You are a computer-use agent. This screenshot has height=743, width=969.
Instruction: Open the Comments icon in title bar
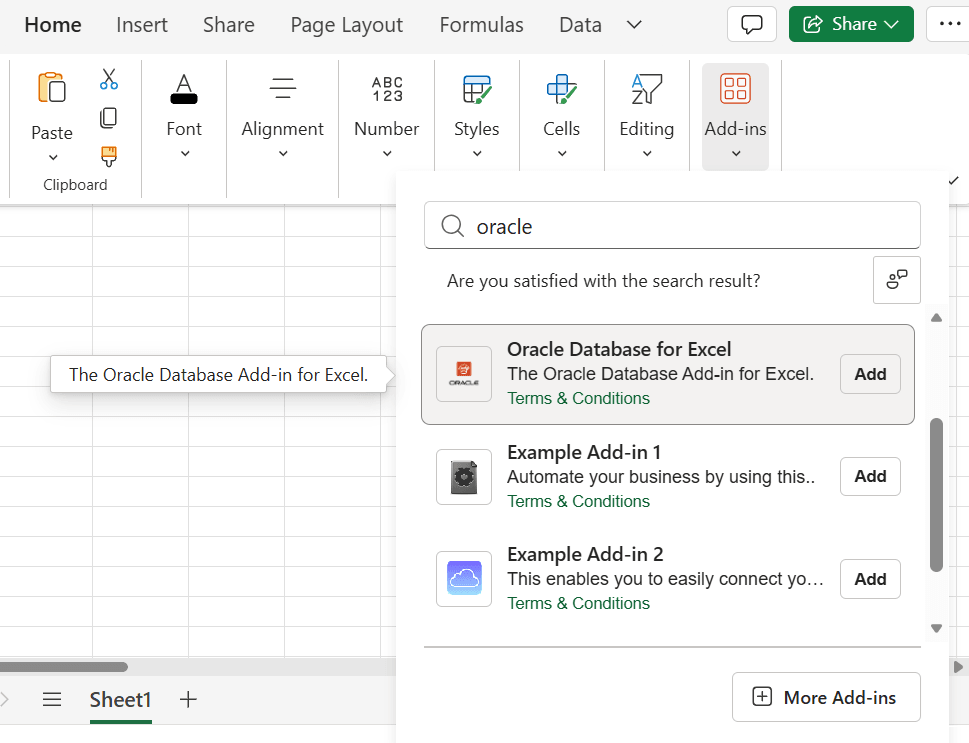point(751,24)
